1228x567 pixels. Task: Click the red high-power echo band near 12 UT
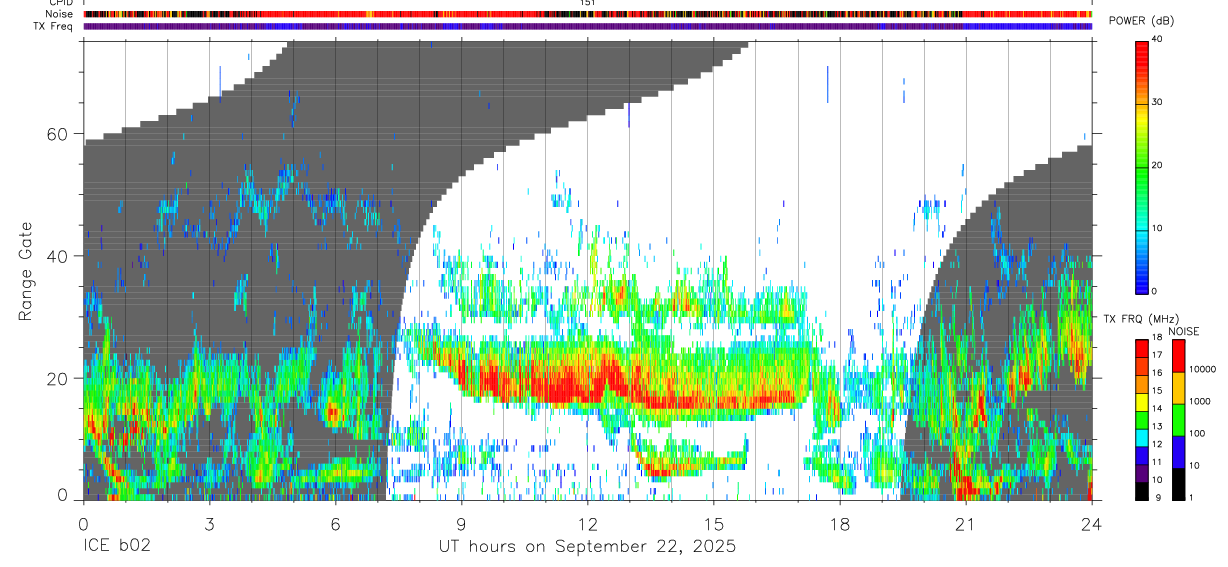560,383
